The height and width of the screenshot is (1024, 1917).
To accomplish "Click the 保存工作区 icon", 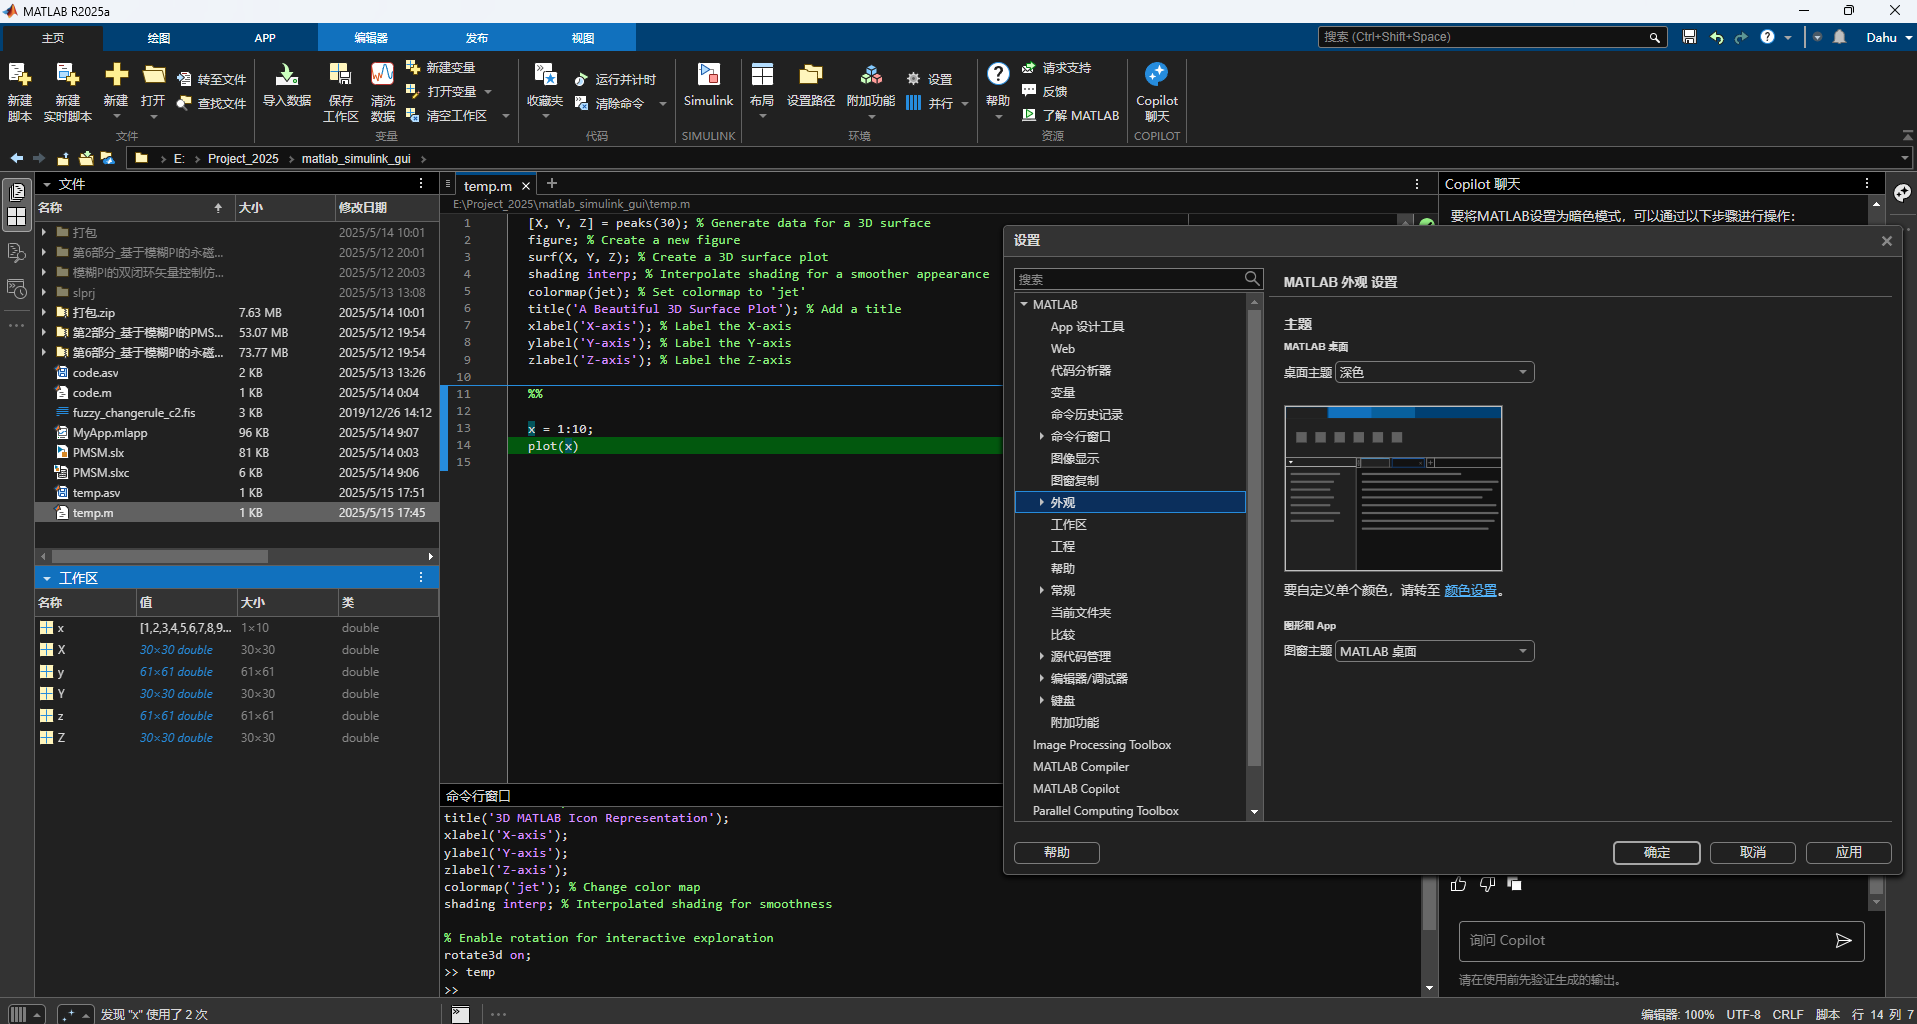I will point(340,76).
